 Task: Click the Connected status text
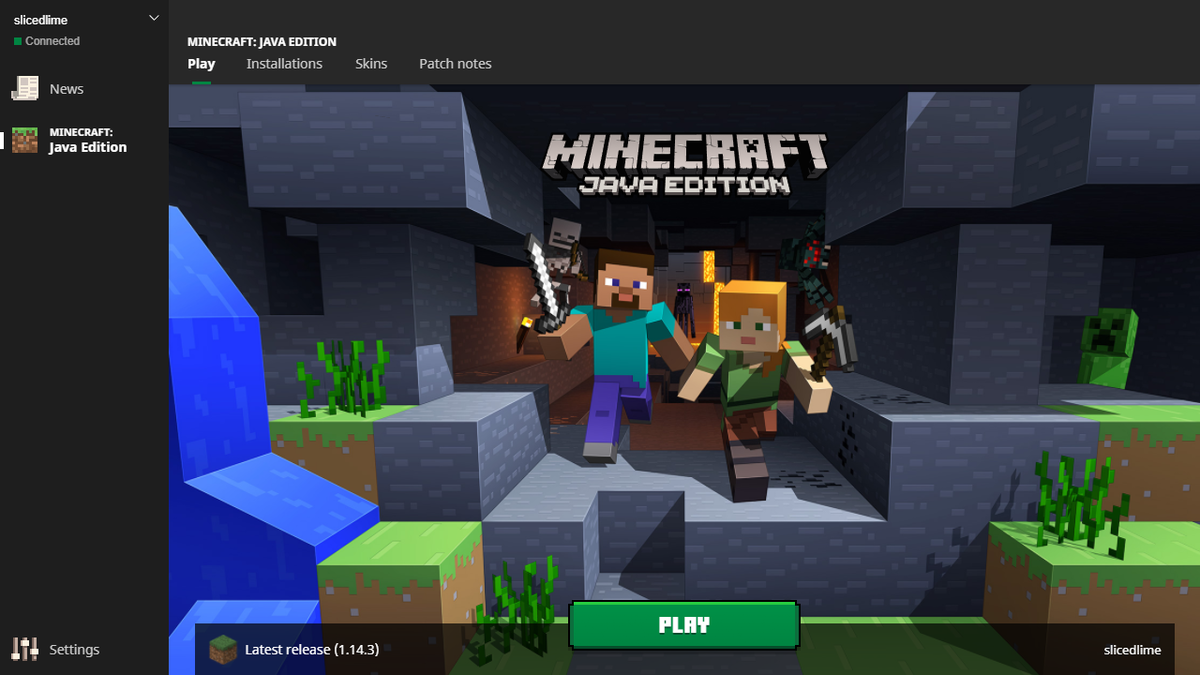coord(52,41)
